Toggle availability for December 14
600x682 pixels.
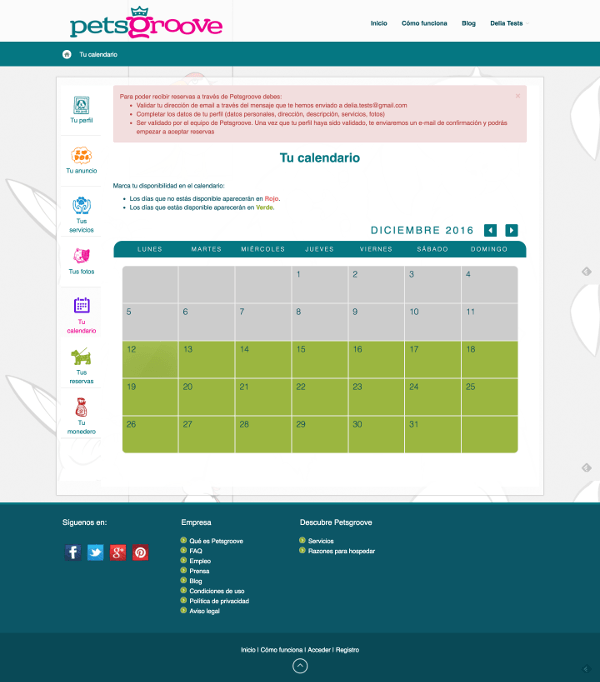pyautogui.click(x=263, y=359)
